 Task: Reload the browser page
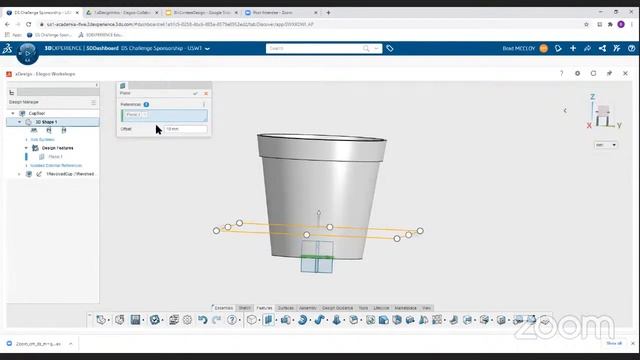29,24
